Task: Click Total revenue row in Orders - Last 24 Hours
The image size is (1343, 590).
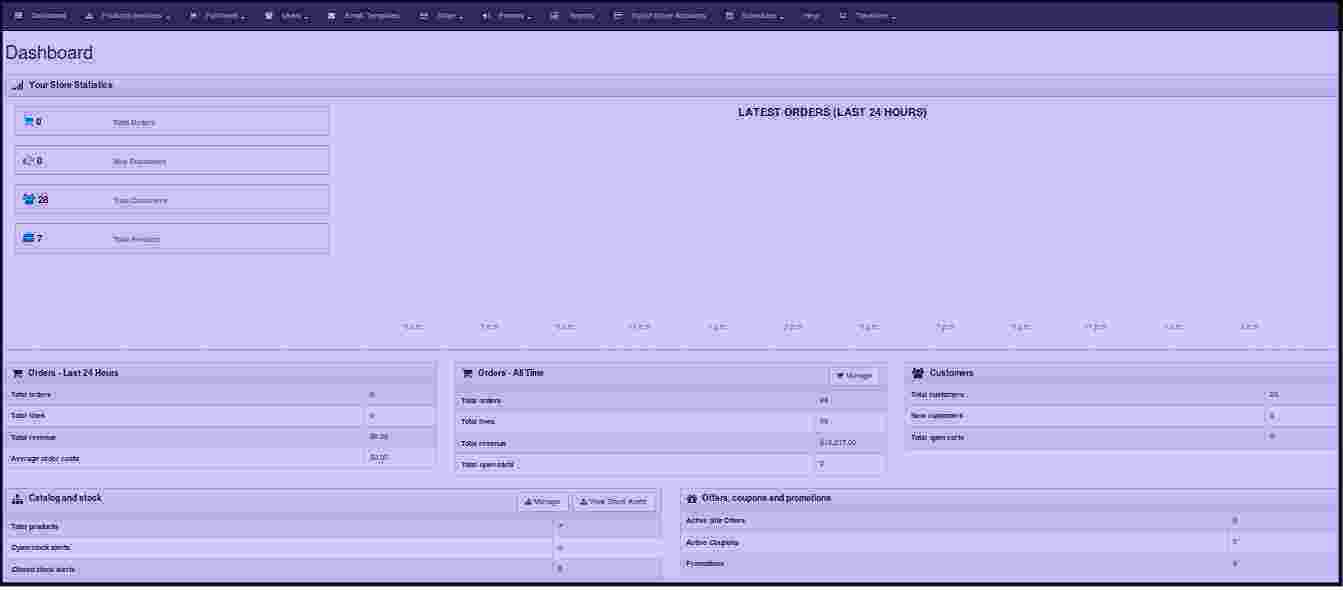Action: tap(221, 437)
